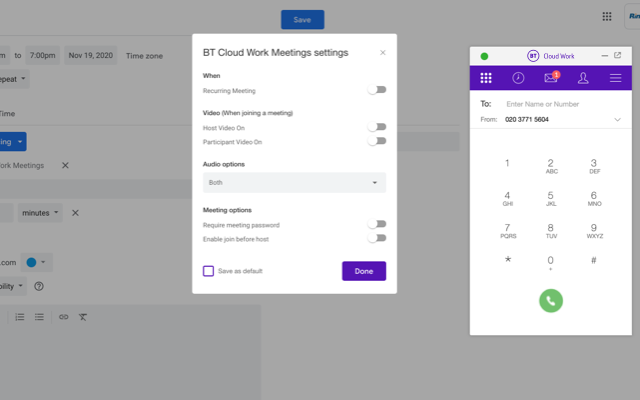Expand the From number dropdown chevron
This screenshot has width=640, height=400.
pos(617,120)
